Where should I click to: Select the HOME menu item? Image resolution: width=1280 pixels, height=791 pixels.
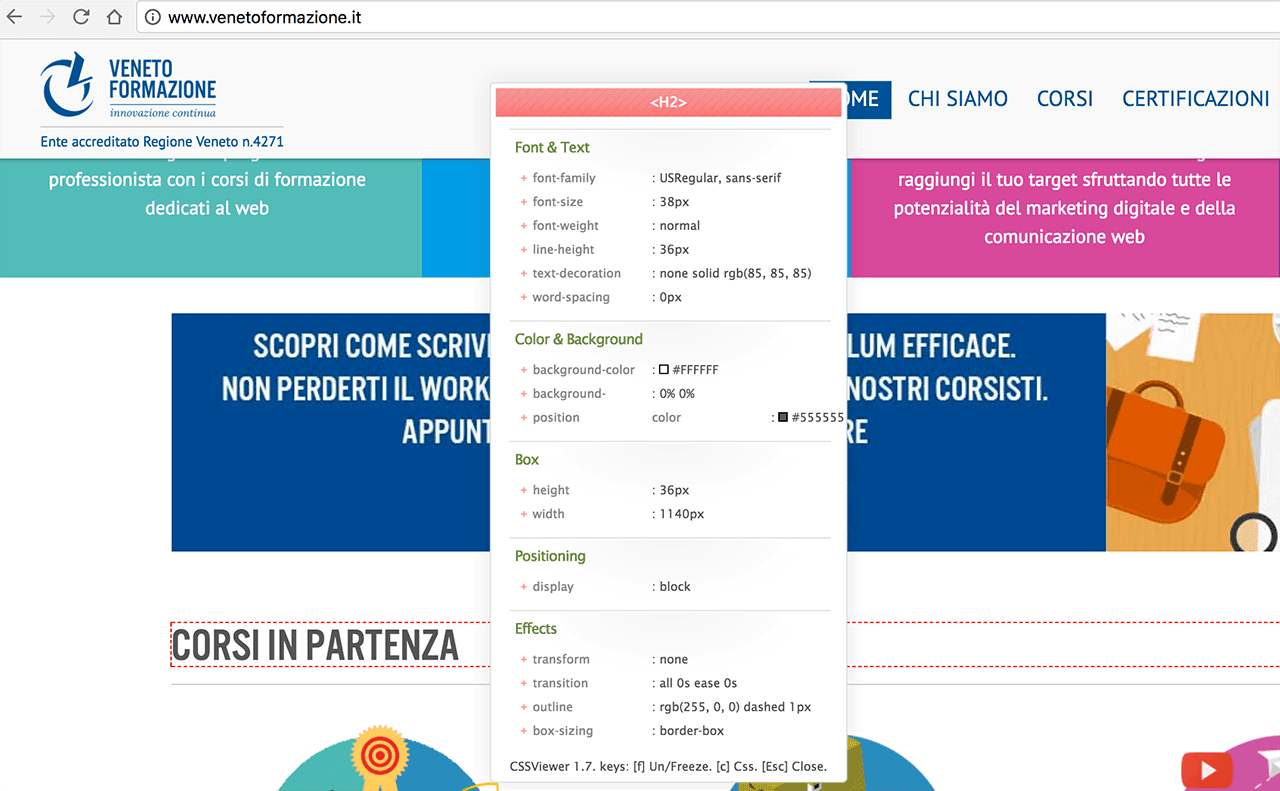tap(868, 99)
